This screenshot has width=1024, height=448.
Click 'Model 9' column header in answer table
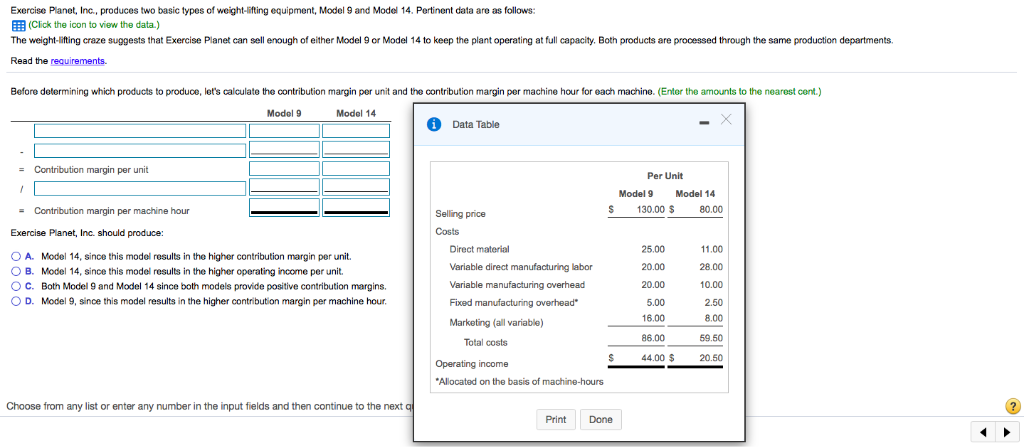tap(284, 113)
